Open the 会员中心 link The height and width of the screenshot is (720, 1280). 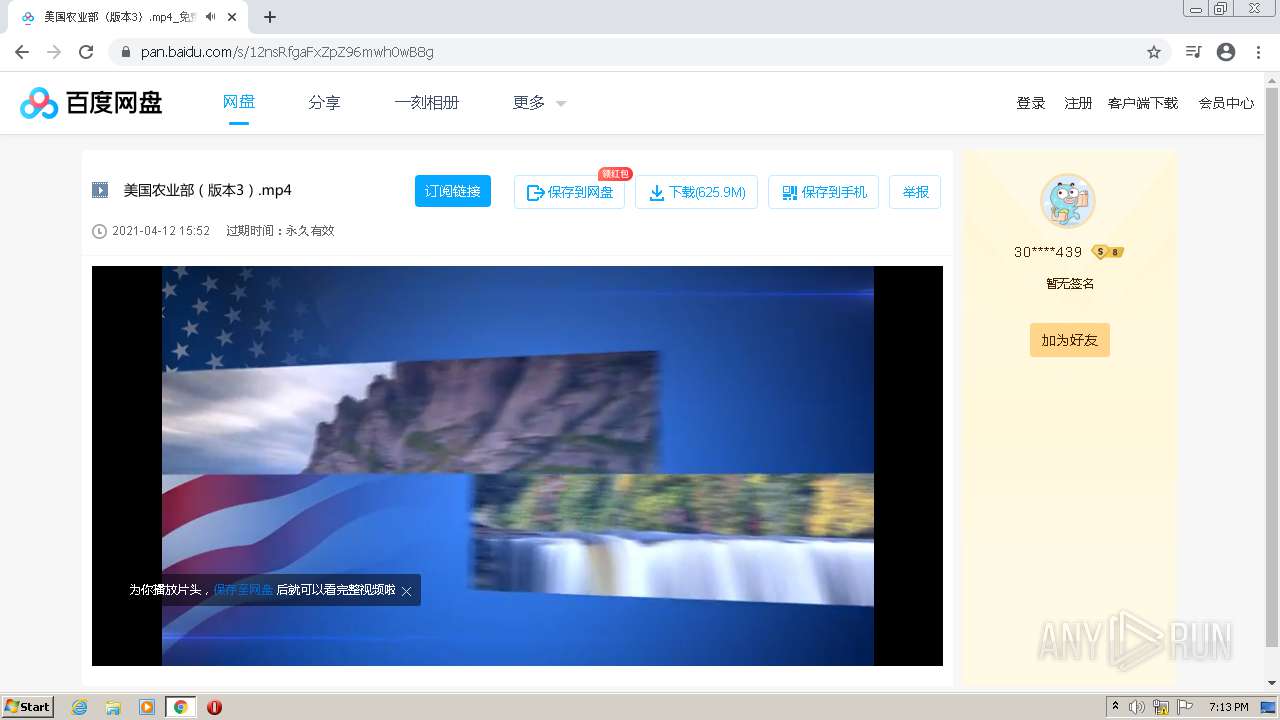coord(1226,103)
